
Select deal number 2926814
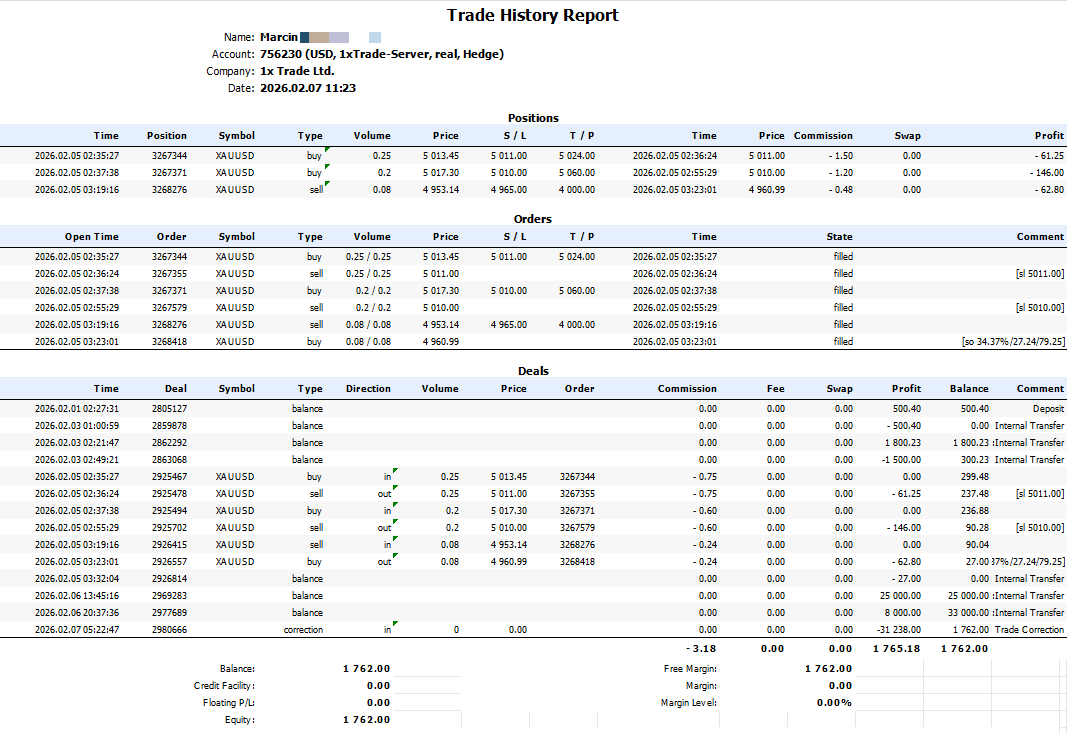(x=169, y=579)
